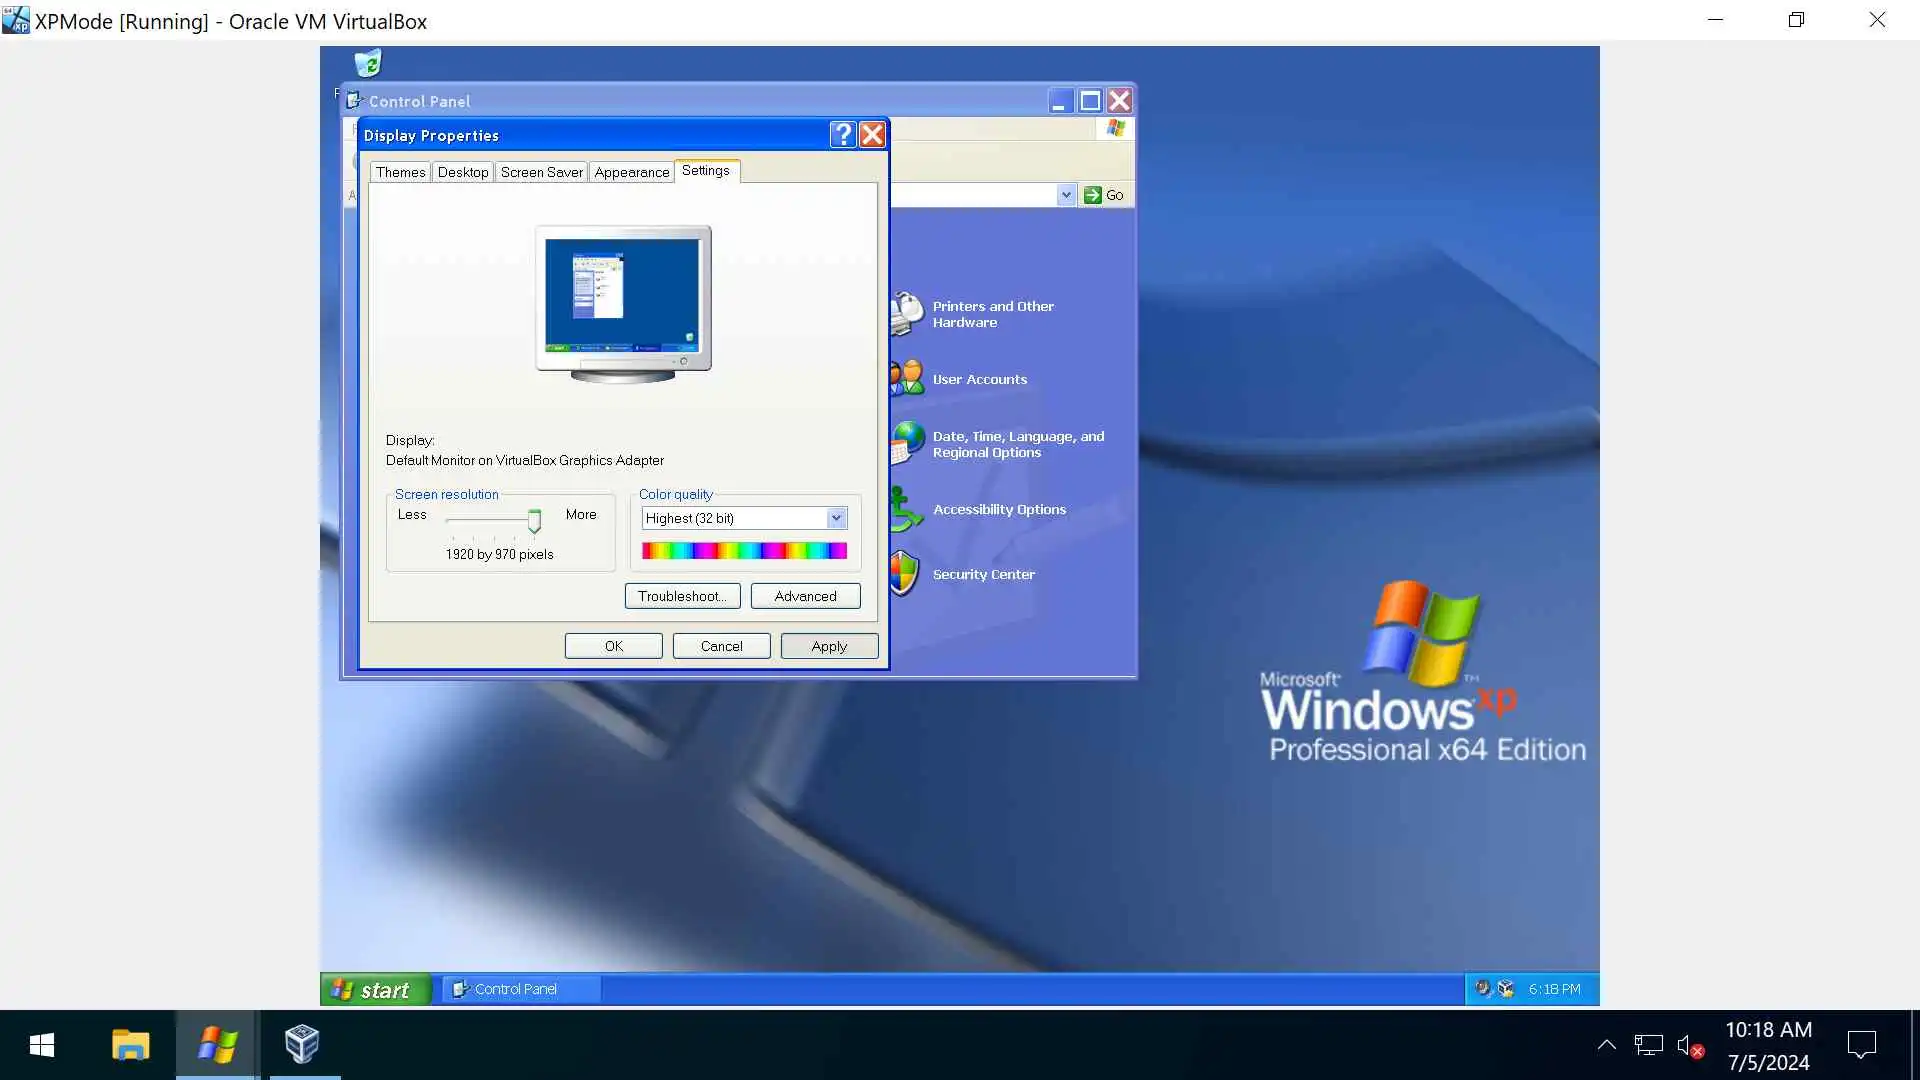The height and width of the screenshot is (1080, 1920).
Task: Click Display Properties help question mark
Action: (843, 134)
